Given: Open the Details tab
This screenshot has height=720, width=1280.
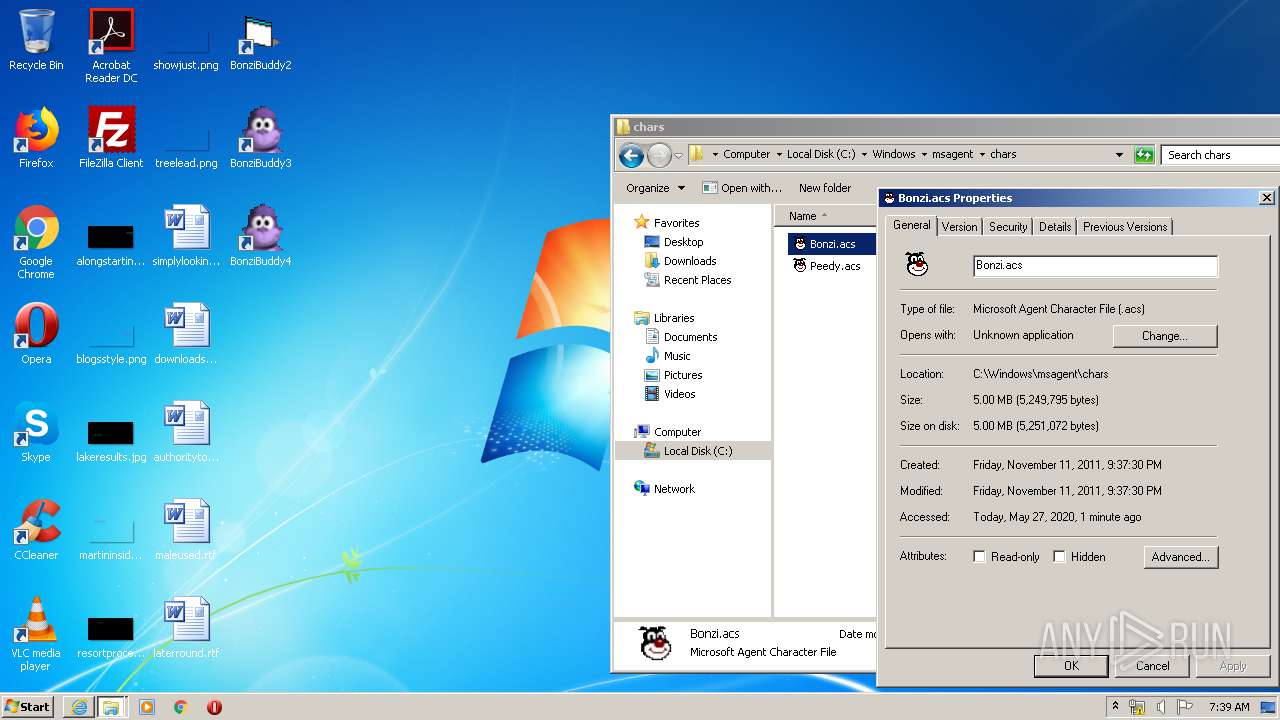Looking at the screenshot, I should click(1055, 227).
